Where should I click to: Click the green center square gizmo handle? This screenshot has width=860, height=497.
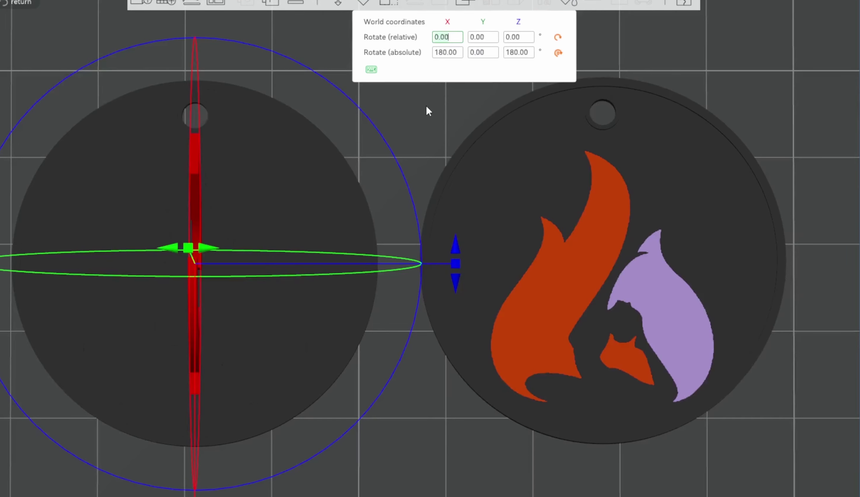tap(188, 248)
